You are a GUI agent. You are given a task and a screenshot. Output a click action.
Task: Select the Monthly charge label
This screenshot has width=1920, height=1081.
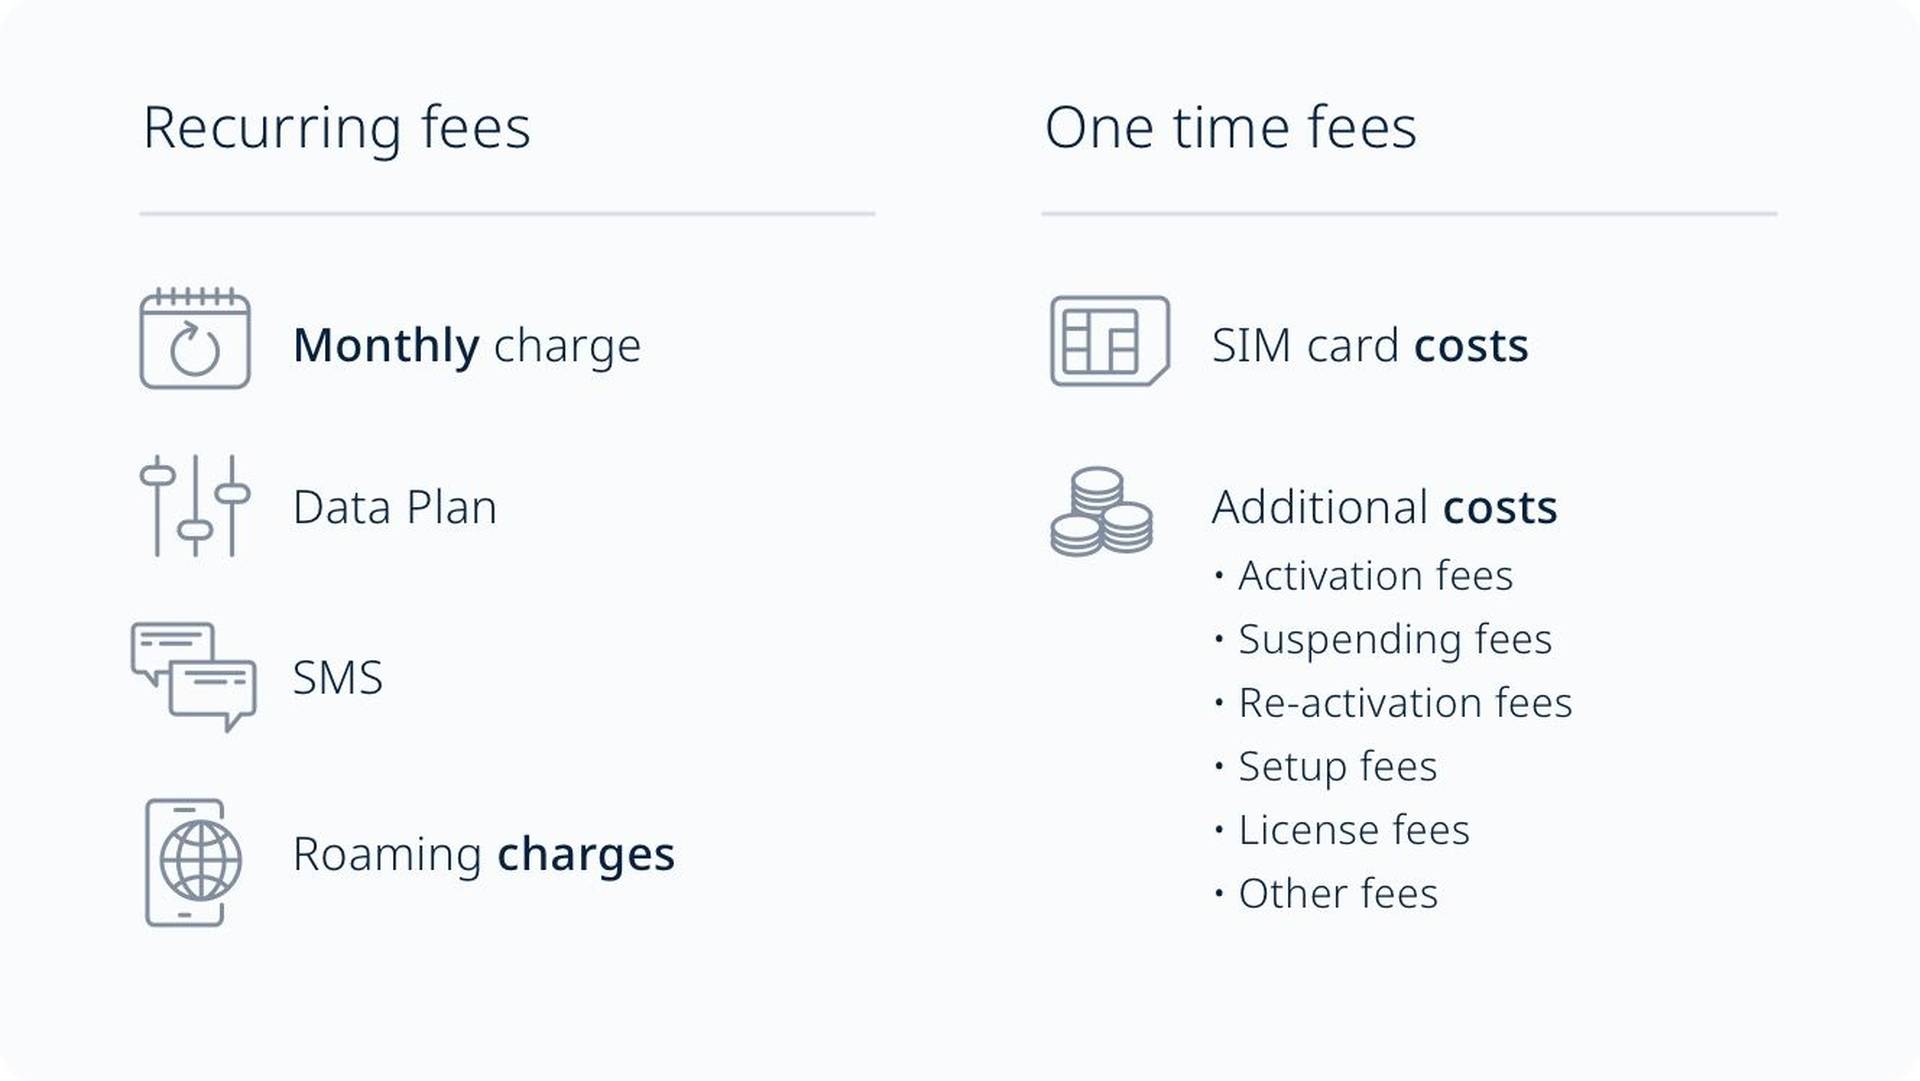pyautogui.click(x=467, y=346)
